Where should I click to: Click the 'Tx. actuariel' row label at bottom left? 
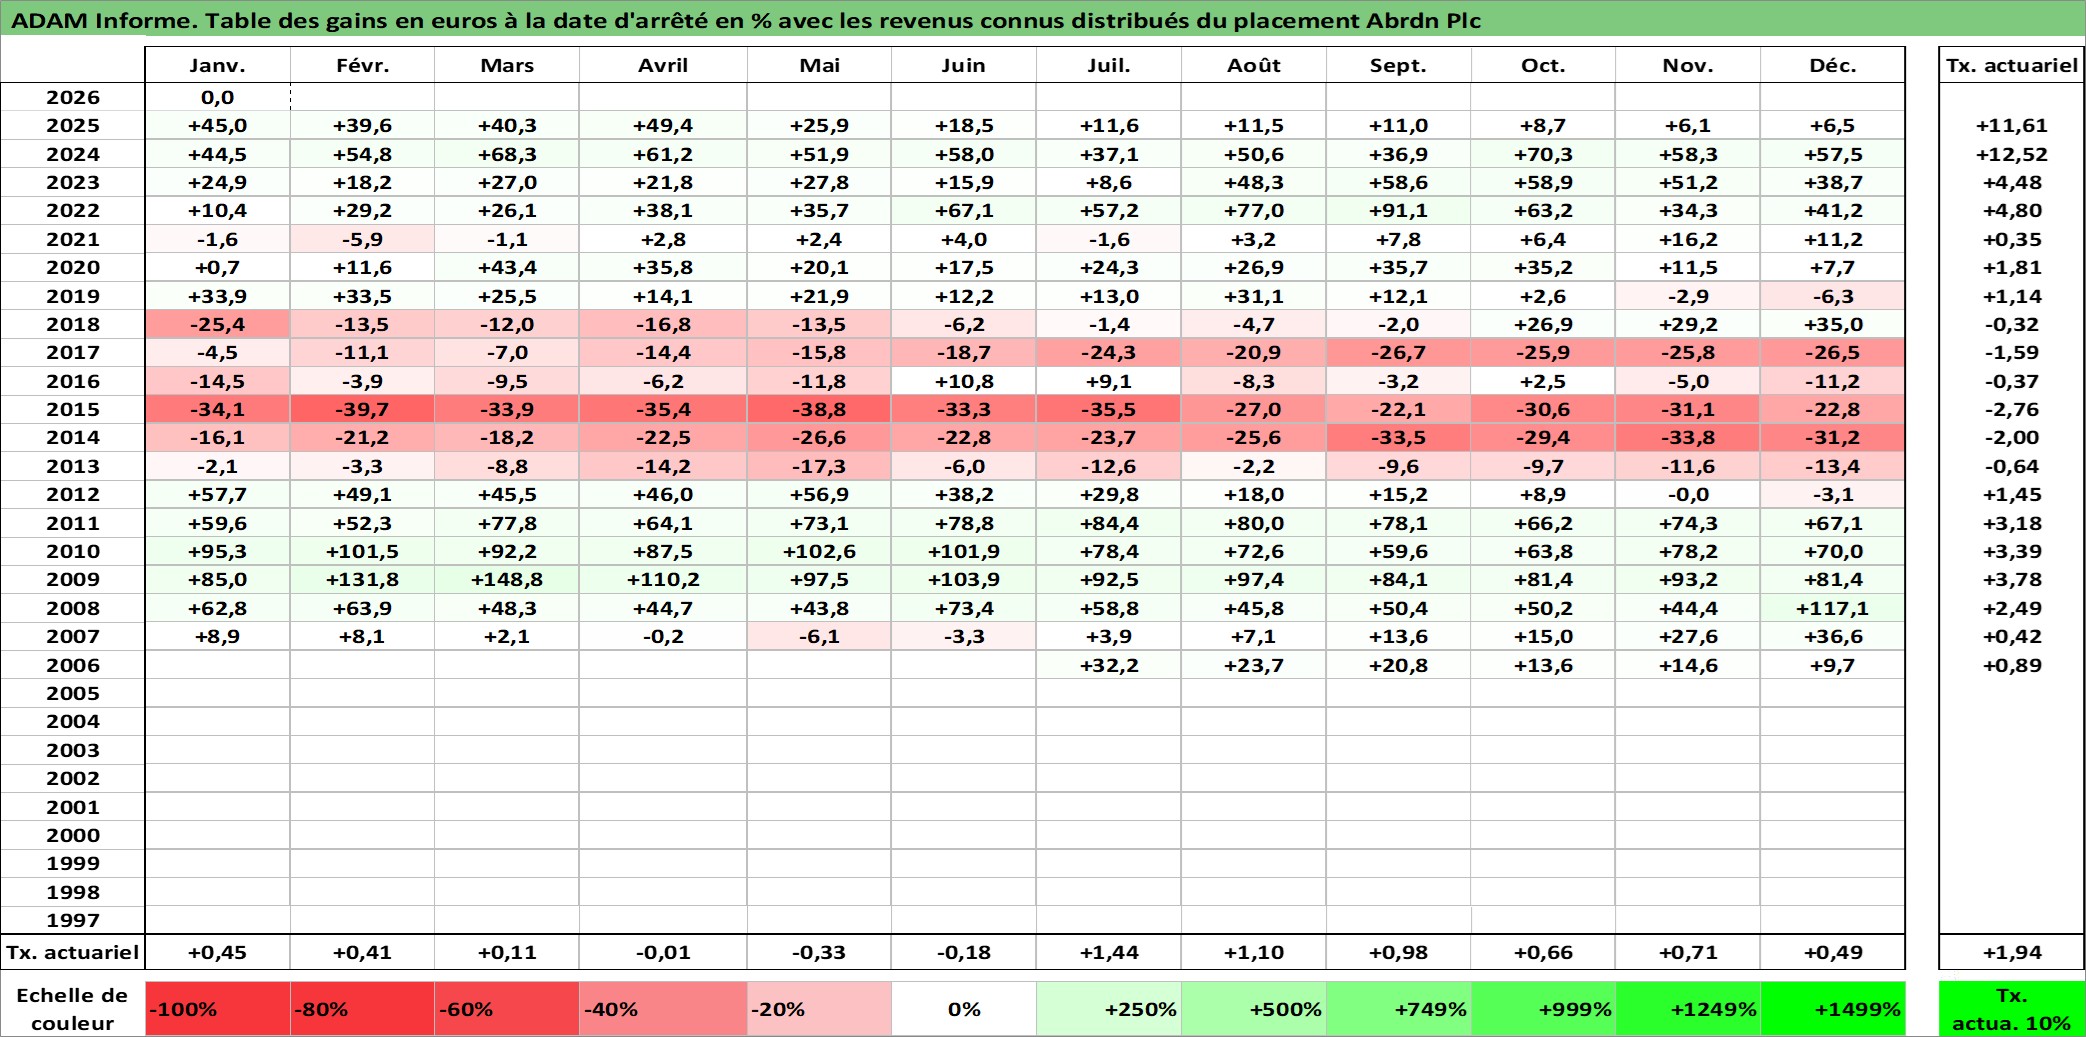[73, 952]
